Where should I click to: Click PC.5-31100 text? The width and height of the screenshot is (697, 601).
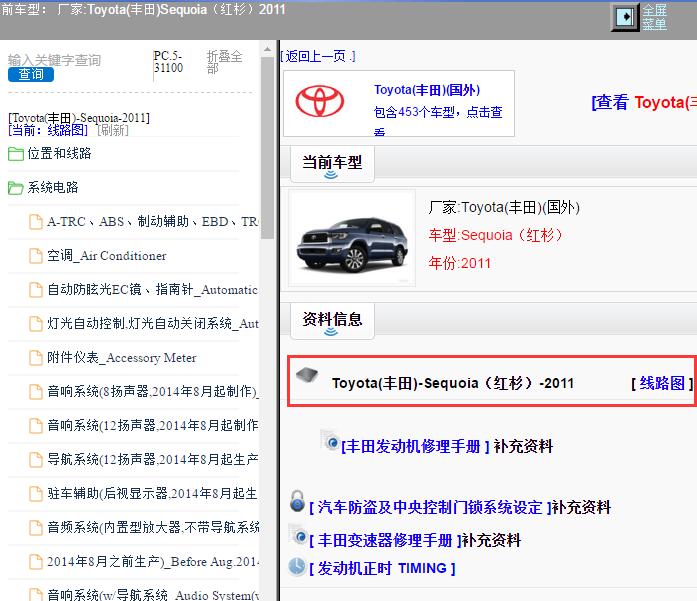(168, 62)
